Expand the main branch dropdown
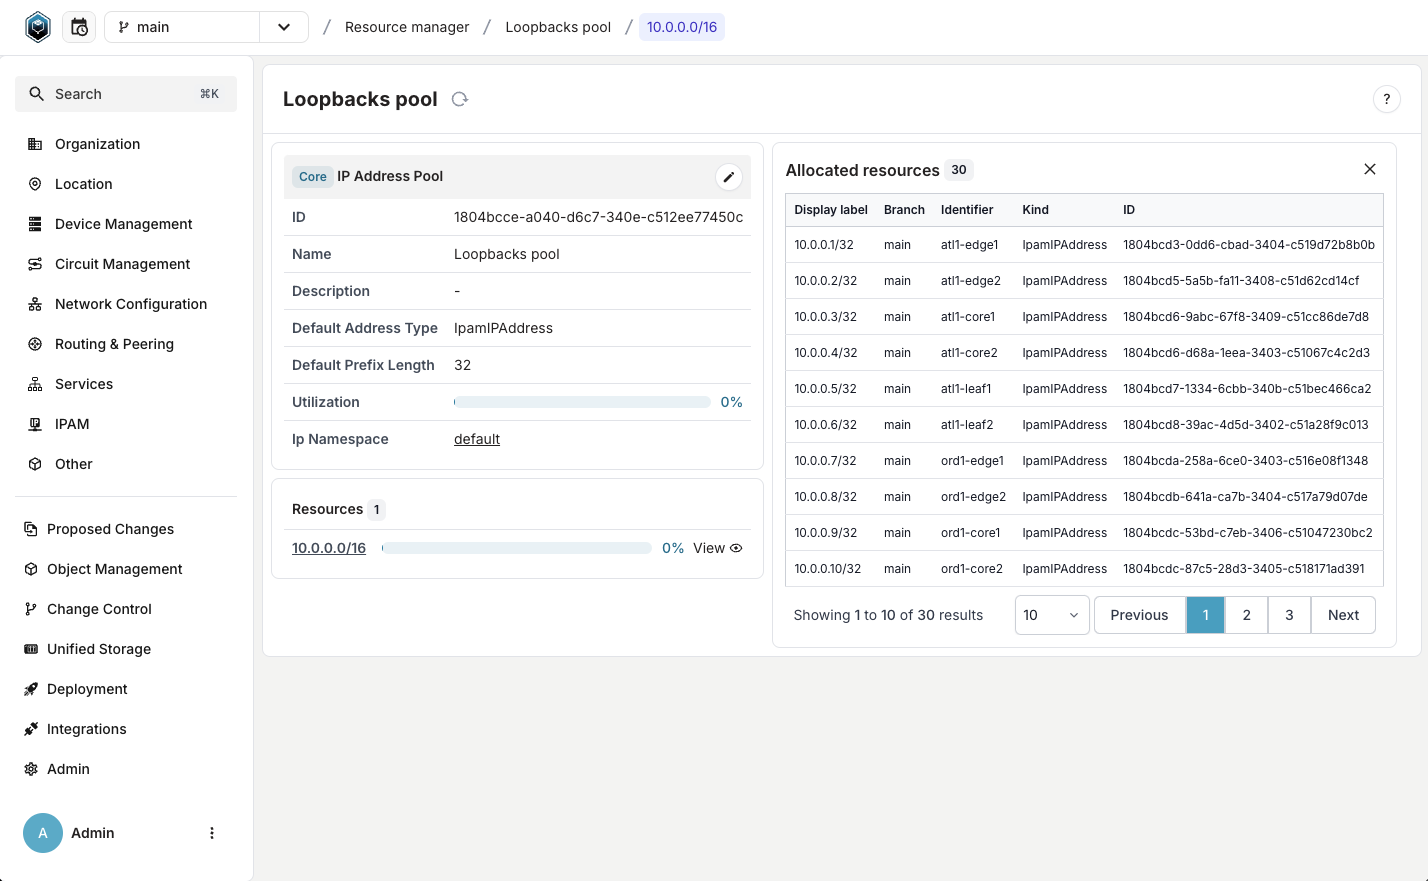Screen dimensions: 1428x881 coord(284,27)
